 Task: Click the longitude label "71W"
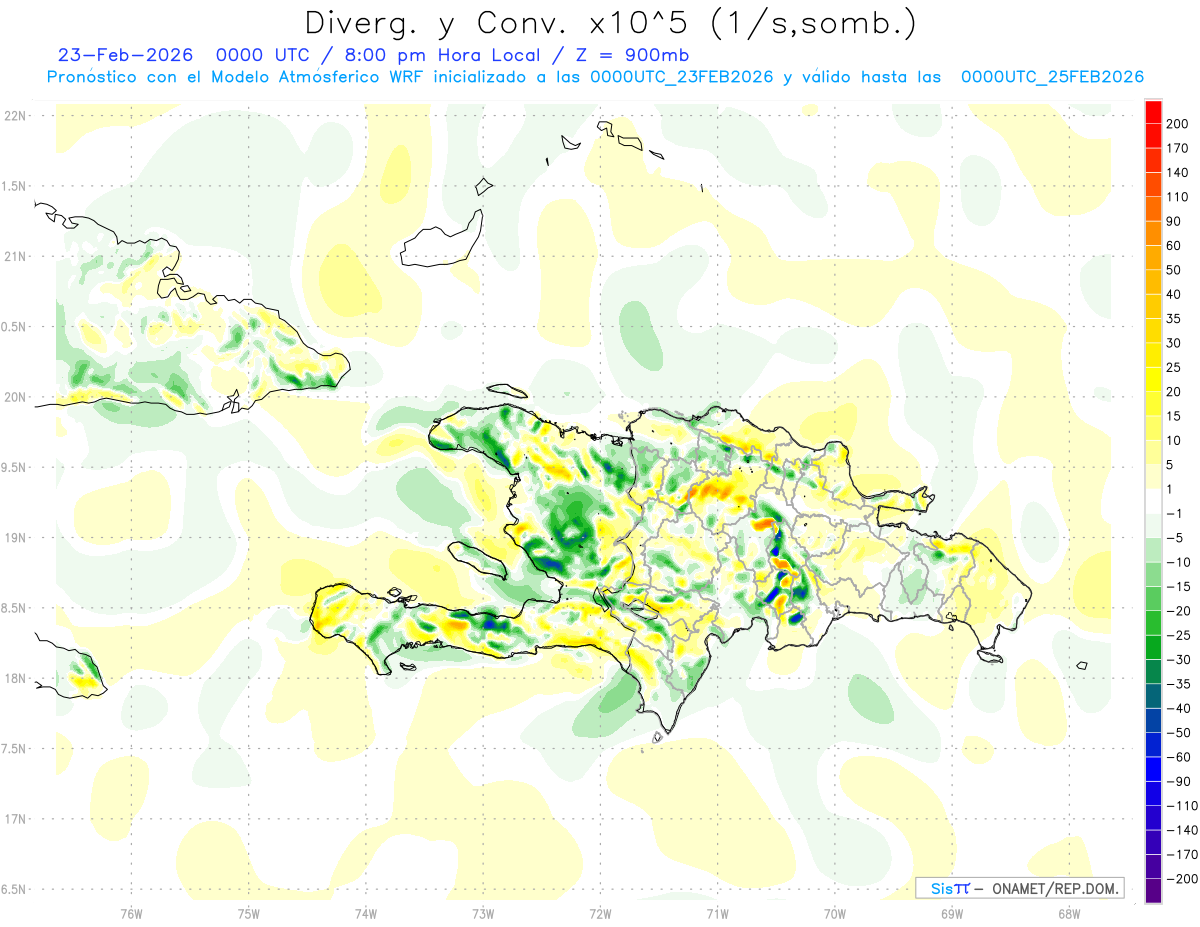[717, 914]
